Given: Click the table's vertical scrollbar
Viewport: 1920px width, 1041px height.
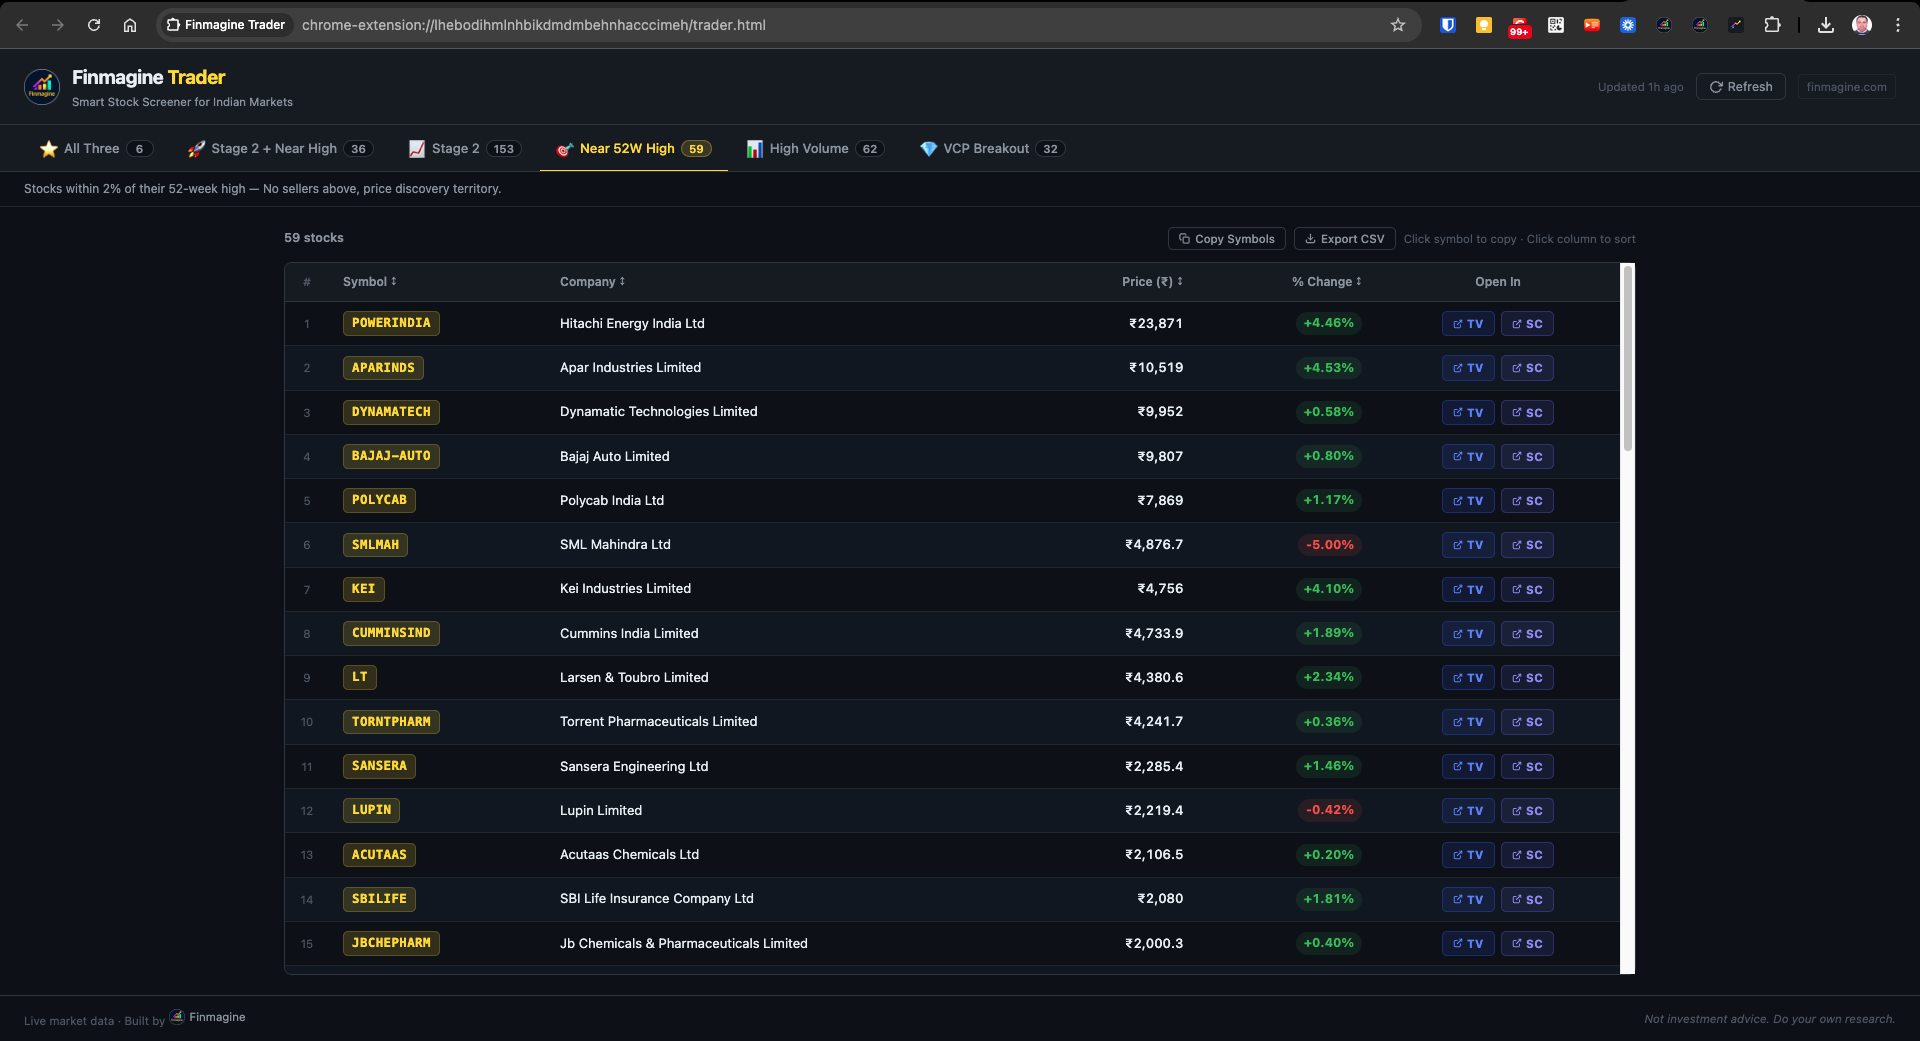Looking at the screenshot, I should 1627,360.
